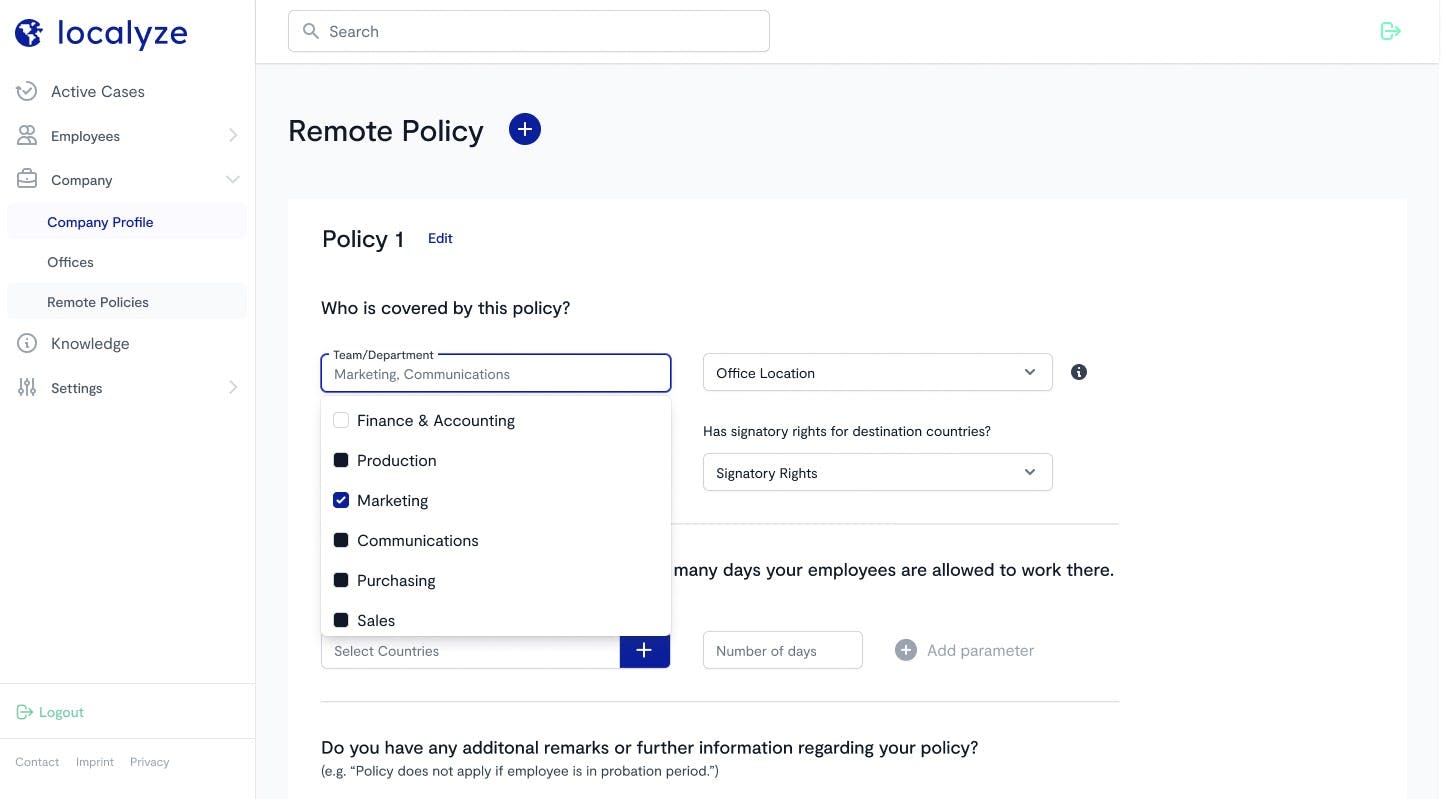Open the Office Location dropdown
Screen dimensions: 1442x799
pyautogui.click(x=877, y=372)
